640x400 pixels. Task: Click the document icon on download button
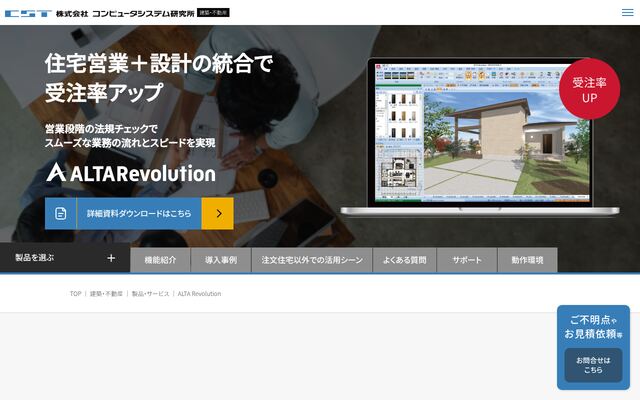[60, 213]
